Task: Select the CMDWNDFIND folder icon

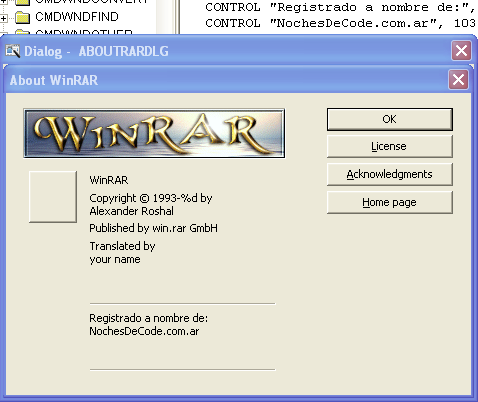Action: (22, 17)
